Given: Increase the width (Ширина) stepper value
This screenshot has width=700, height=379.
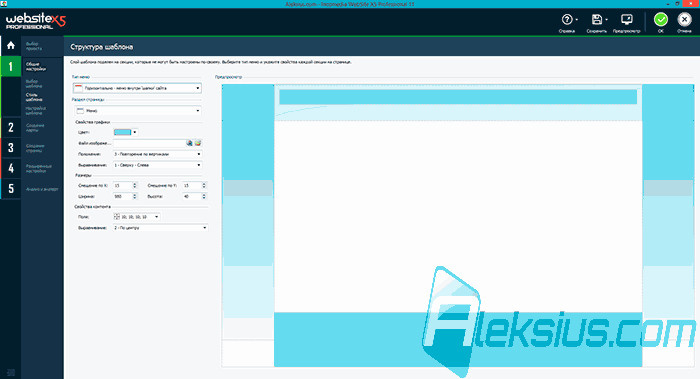Looking at the screenshot, I should tap(135, 195).
